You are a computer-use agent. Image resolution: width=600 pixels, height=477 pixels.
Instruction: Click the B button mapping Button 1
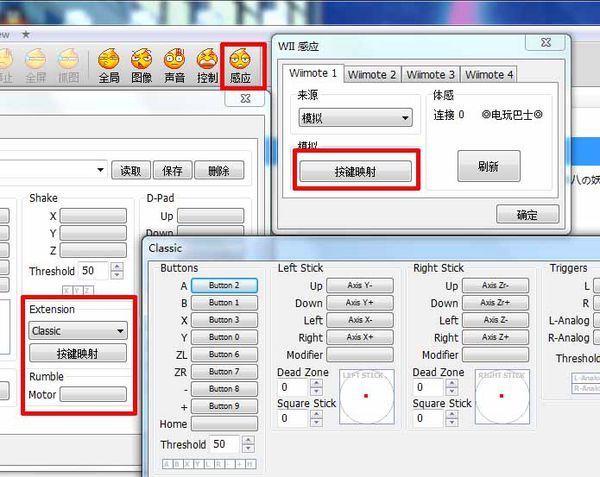coord(224,303)
